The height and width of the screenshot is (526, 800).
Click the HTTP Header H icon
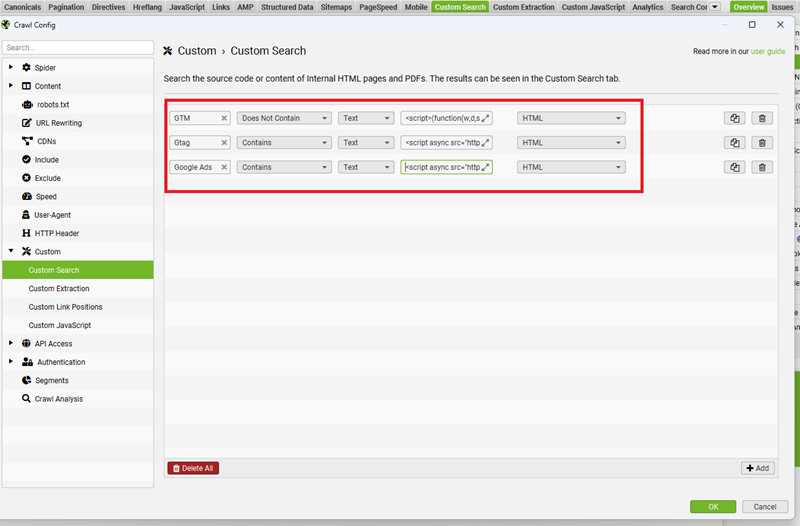(26, 233)
